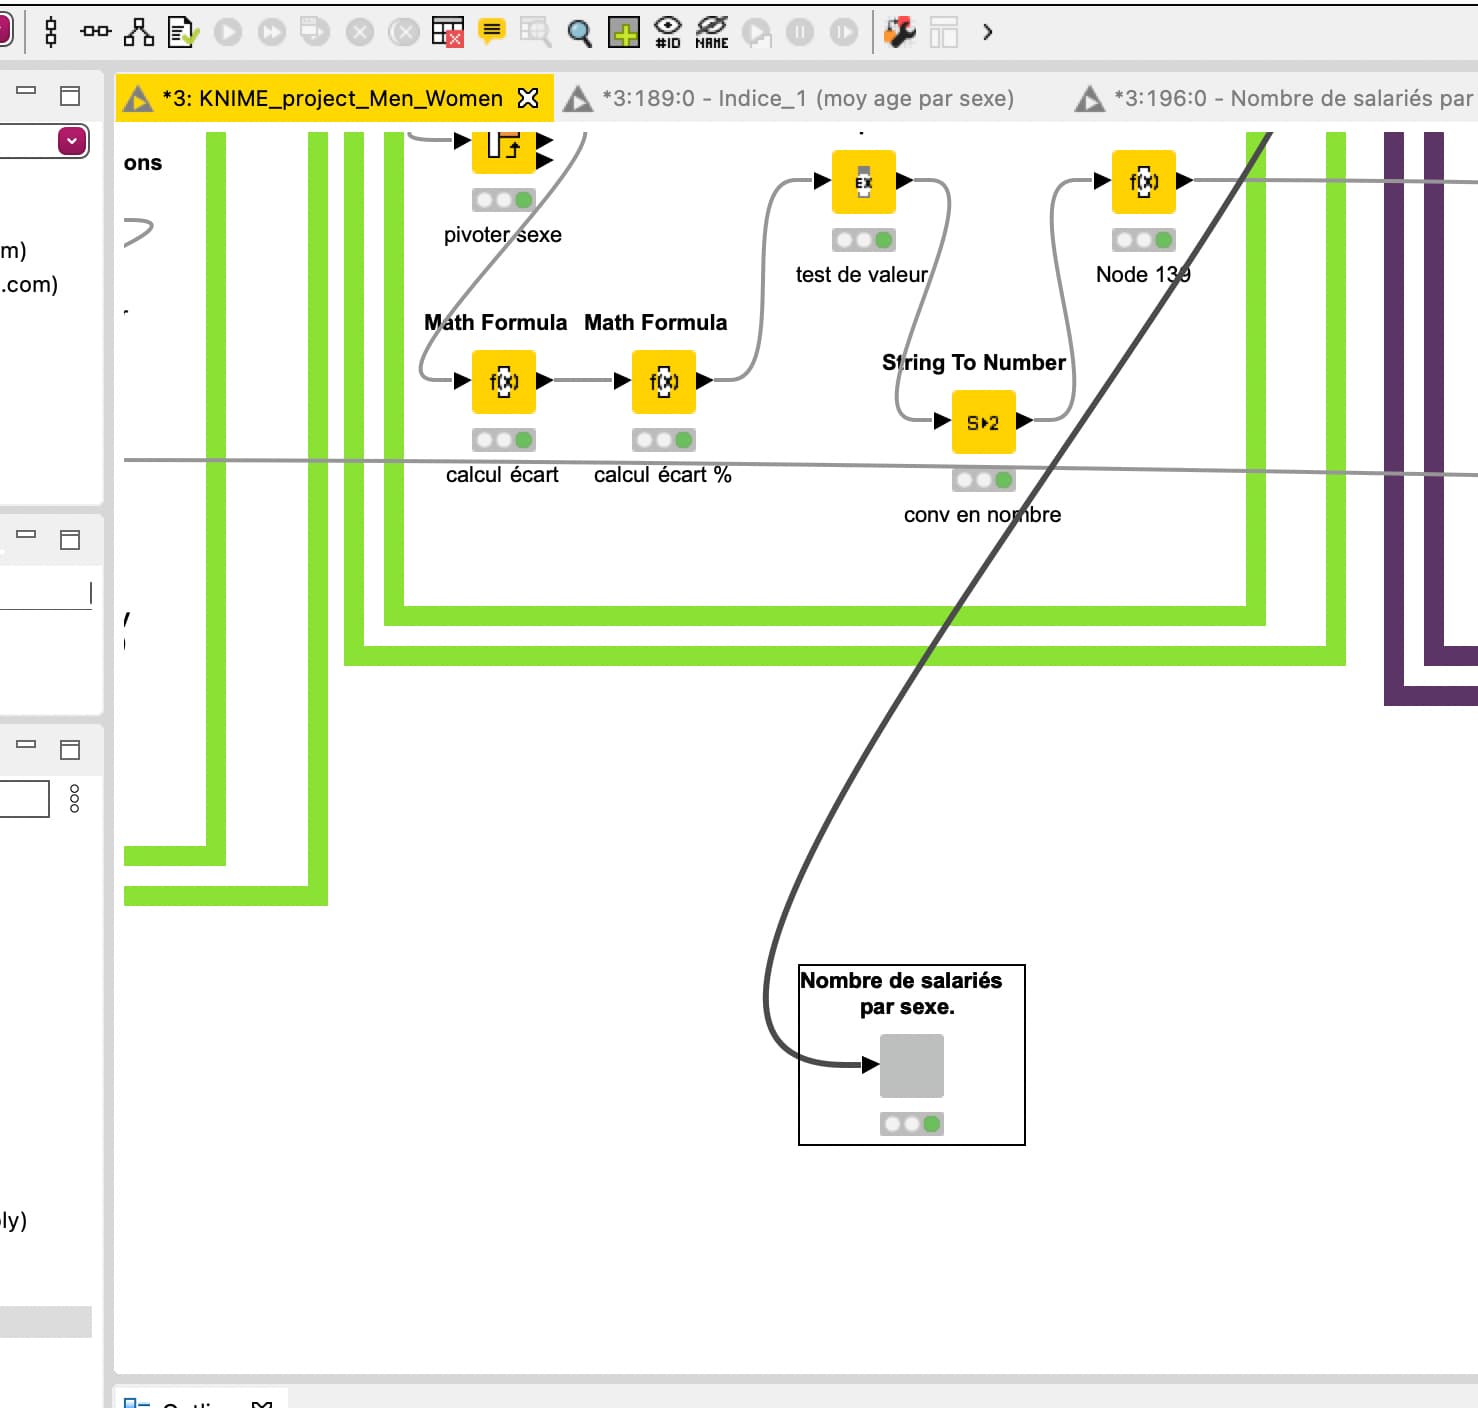Viewport: 1478px width, 1408px height.
Task: Select the calcul écart % Math Formula node
Action: [664, 381]
